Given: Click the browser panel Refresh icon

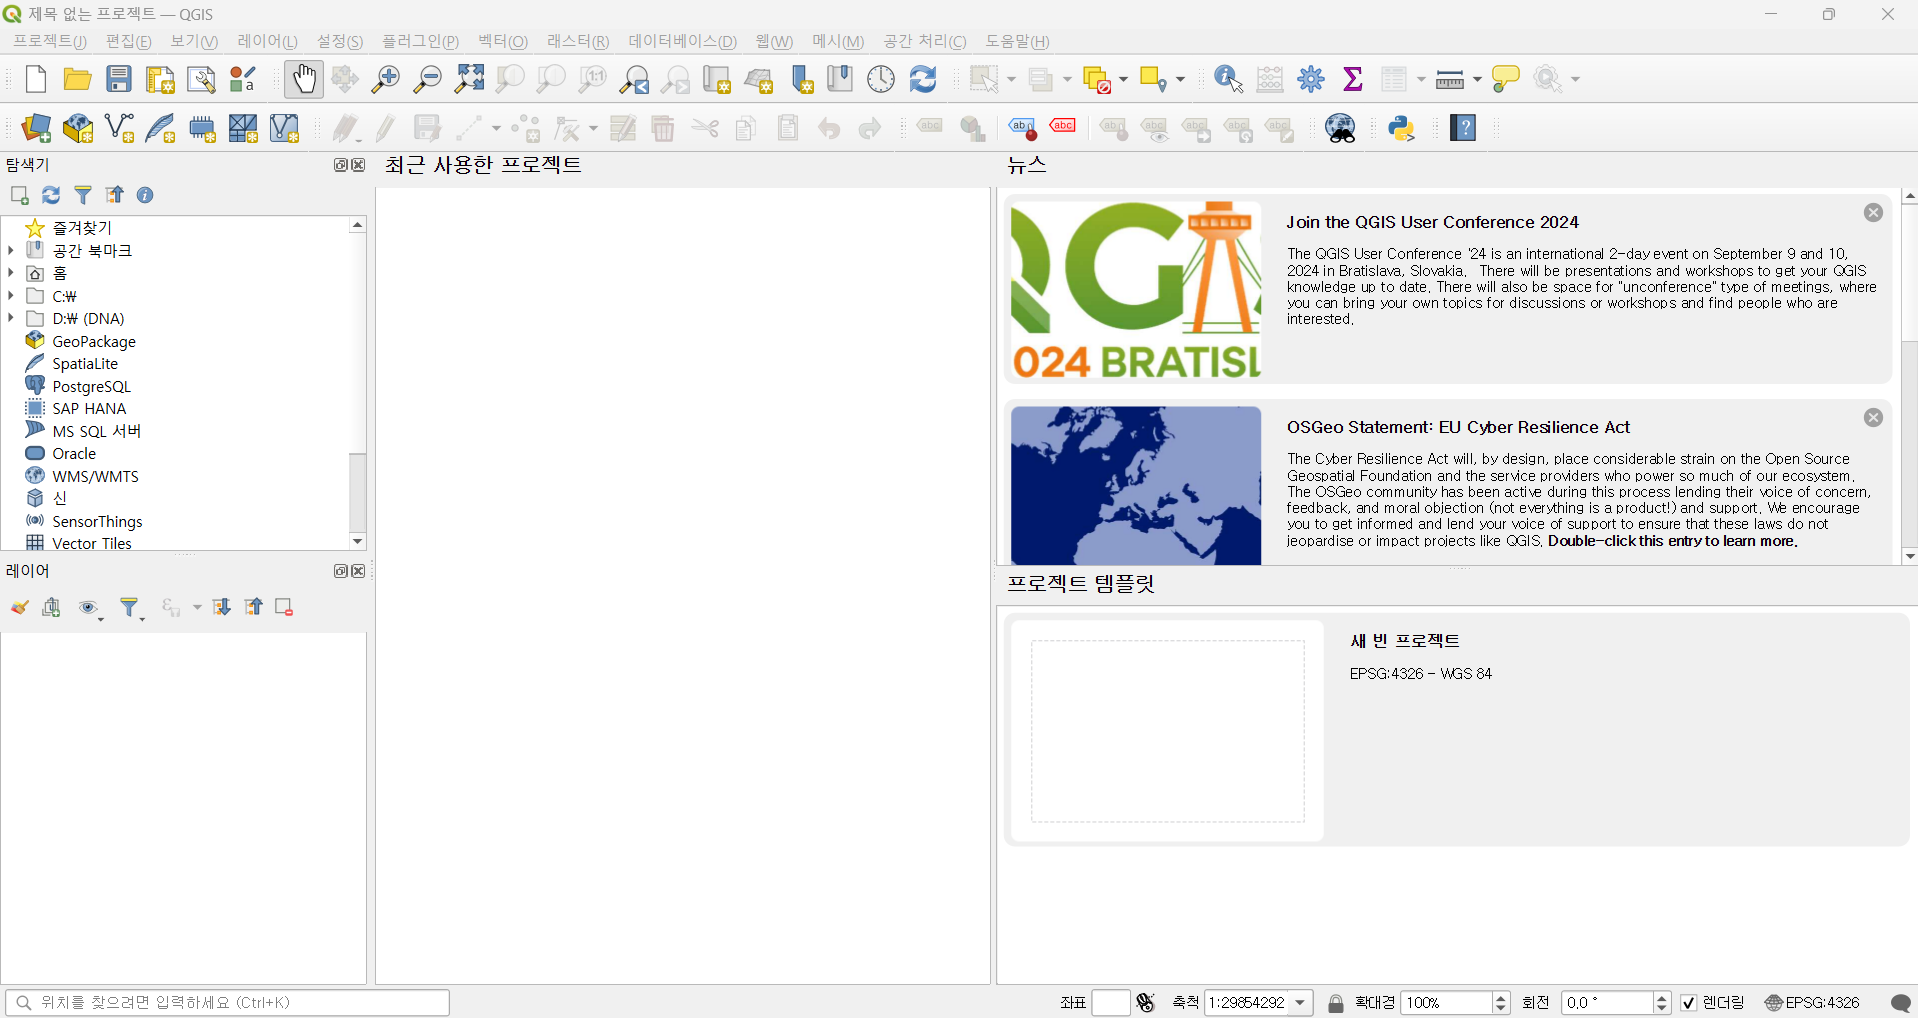Looking at the screenshot, I should point(51,195).
